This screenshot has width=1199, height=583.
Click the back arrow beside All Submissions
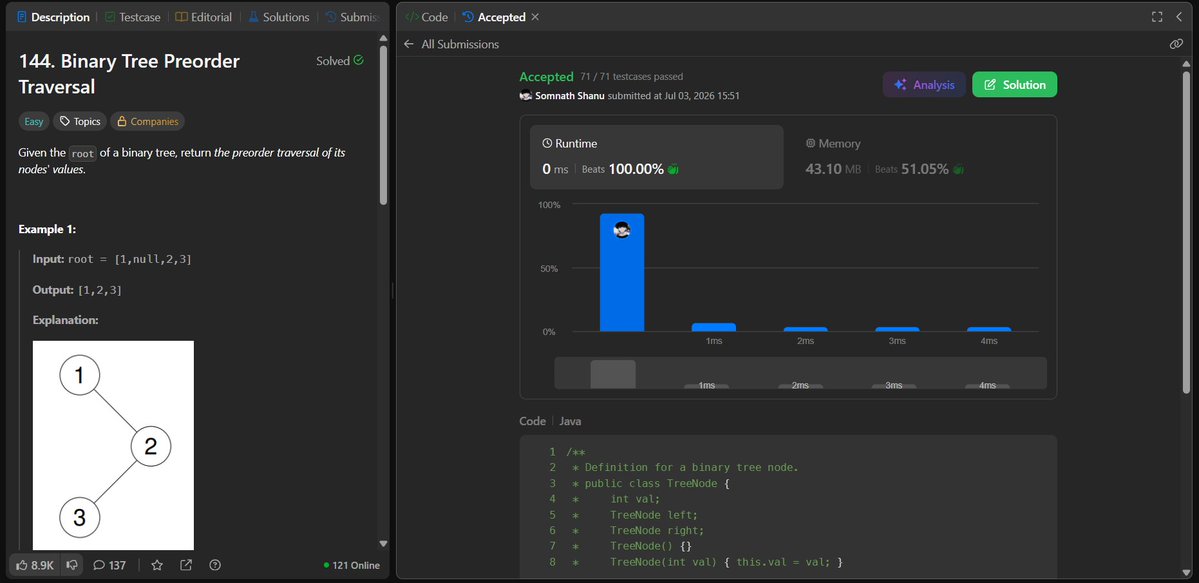point(408,44)
